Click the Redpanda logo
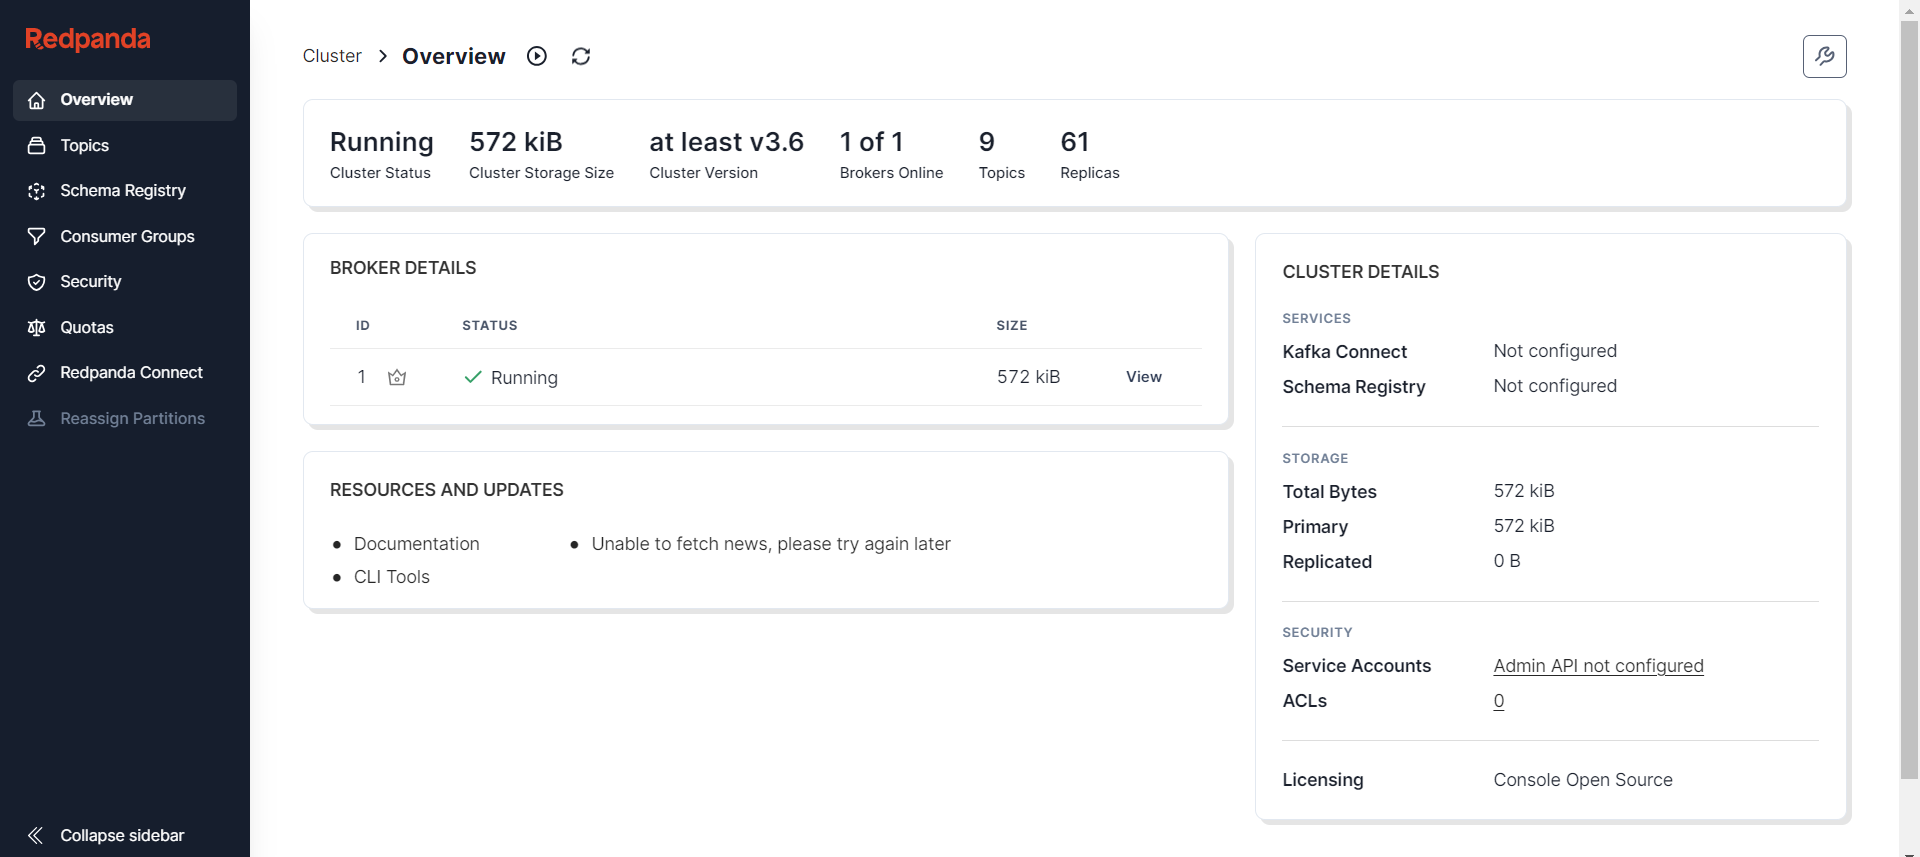 click(x=88, y=39)
